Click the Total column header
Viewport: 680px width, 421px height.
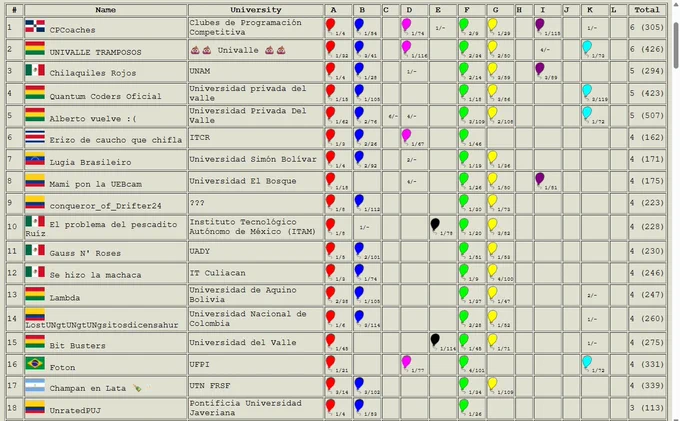647,10
